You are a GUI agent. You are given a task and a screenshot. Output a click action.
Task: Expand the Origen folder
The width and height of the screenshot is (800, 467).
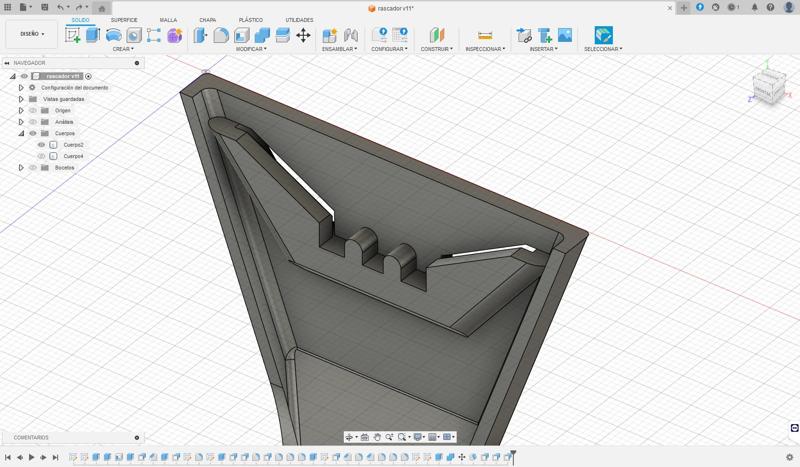coord(21,110)
